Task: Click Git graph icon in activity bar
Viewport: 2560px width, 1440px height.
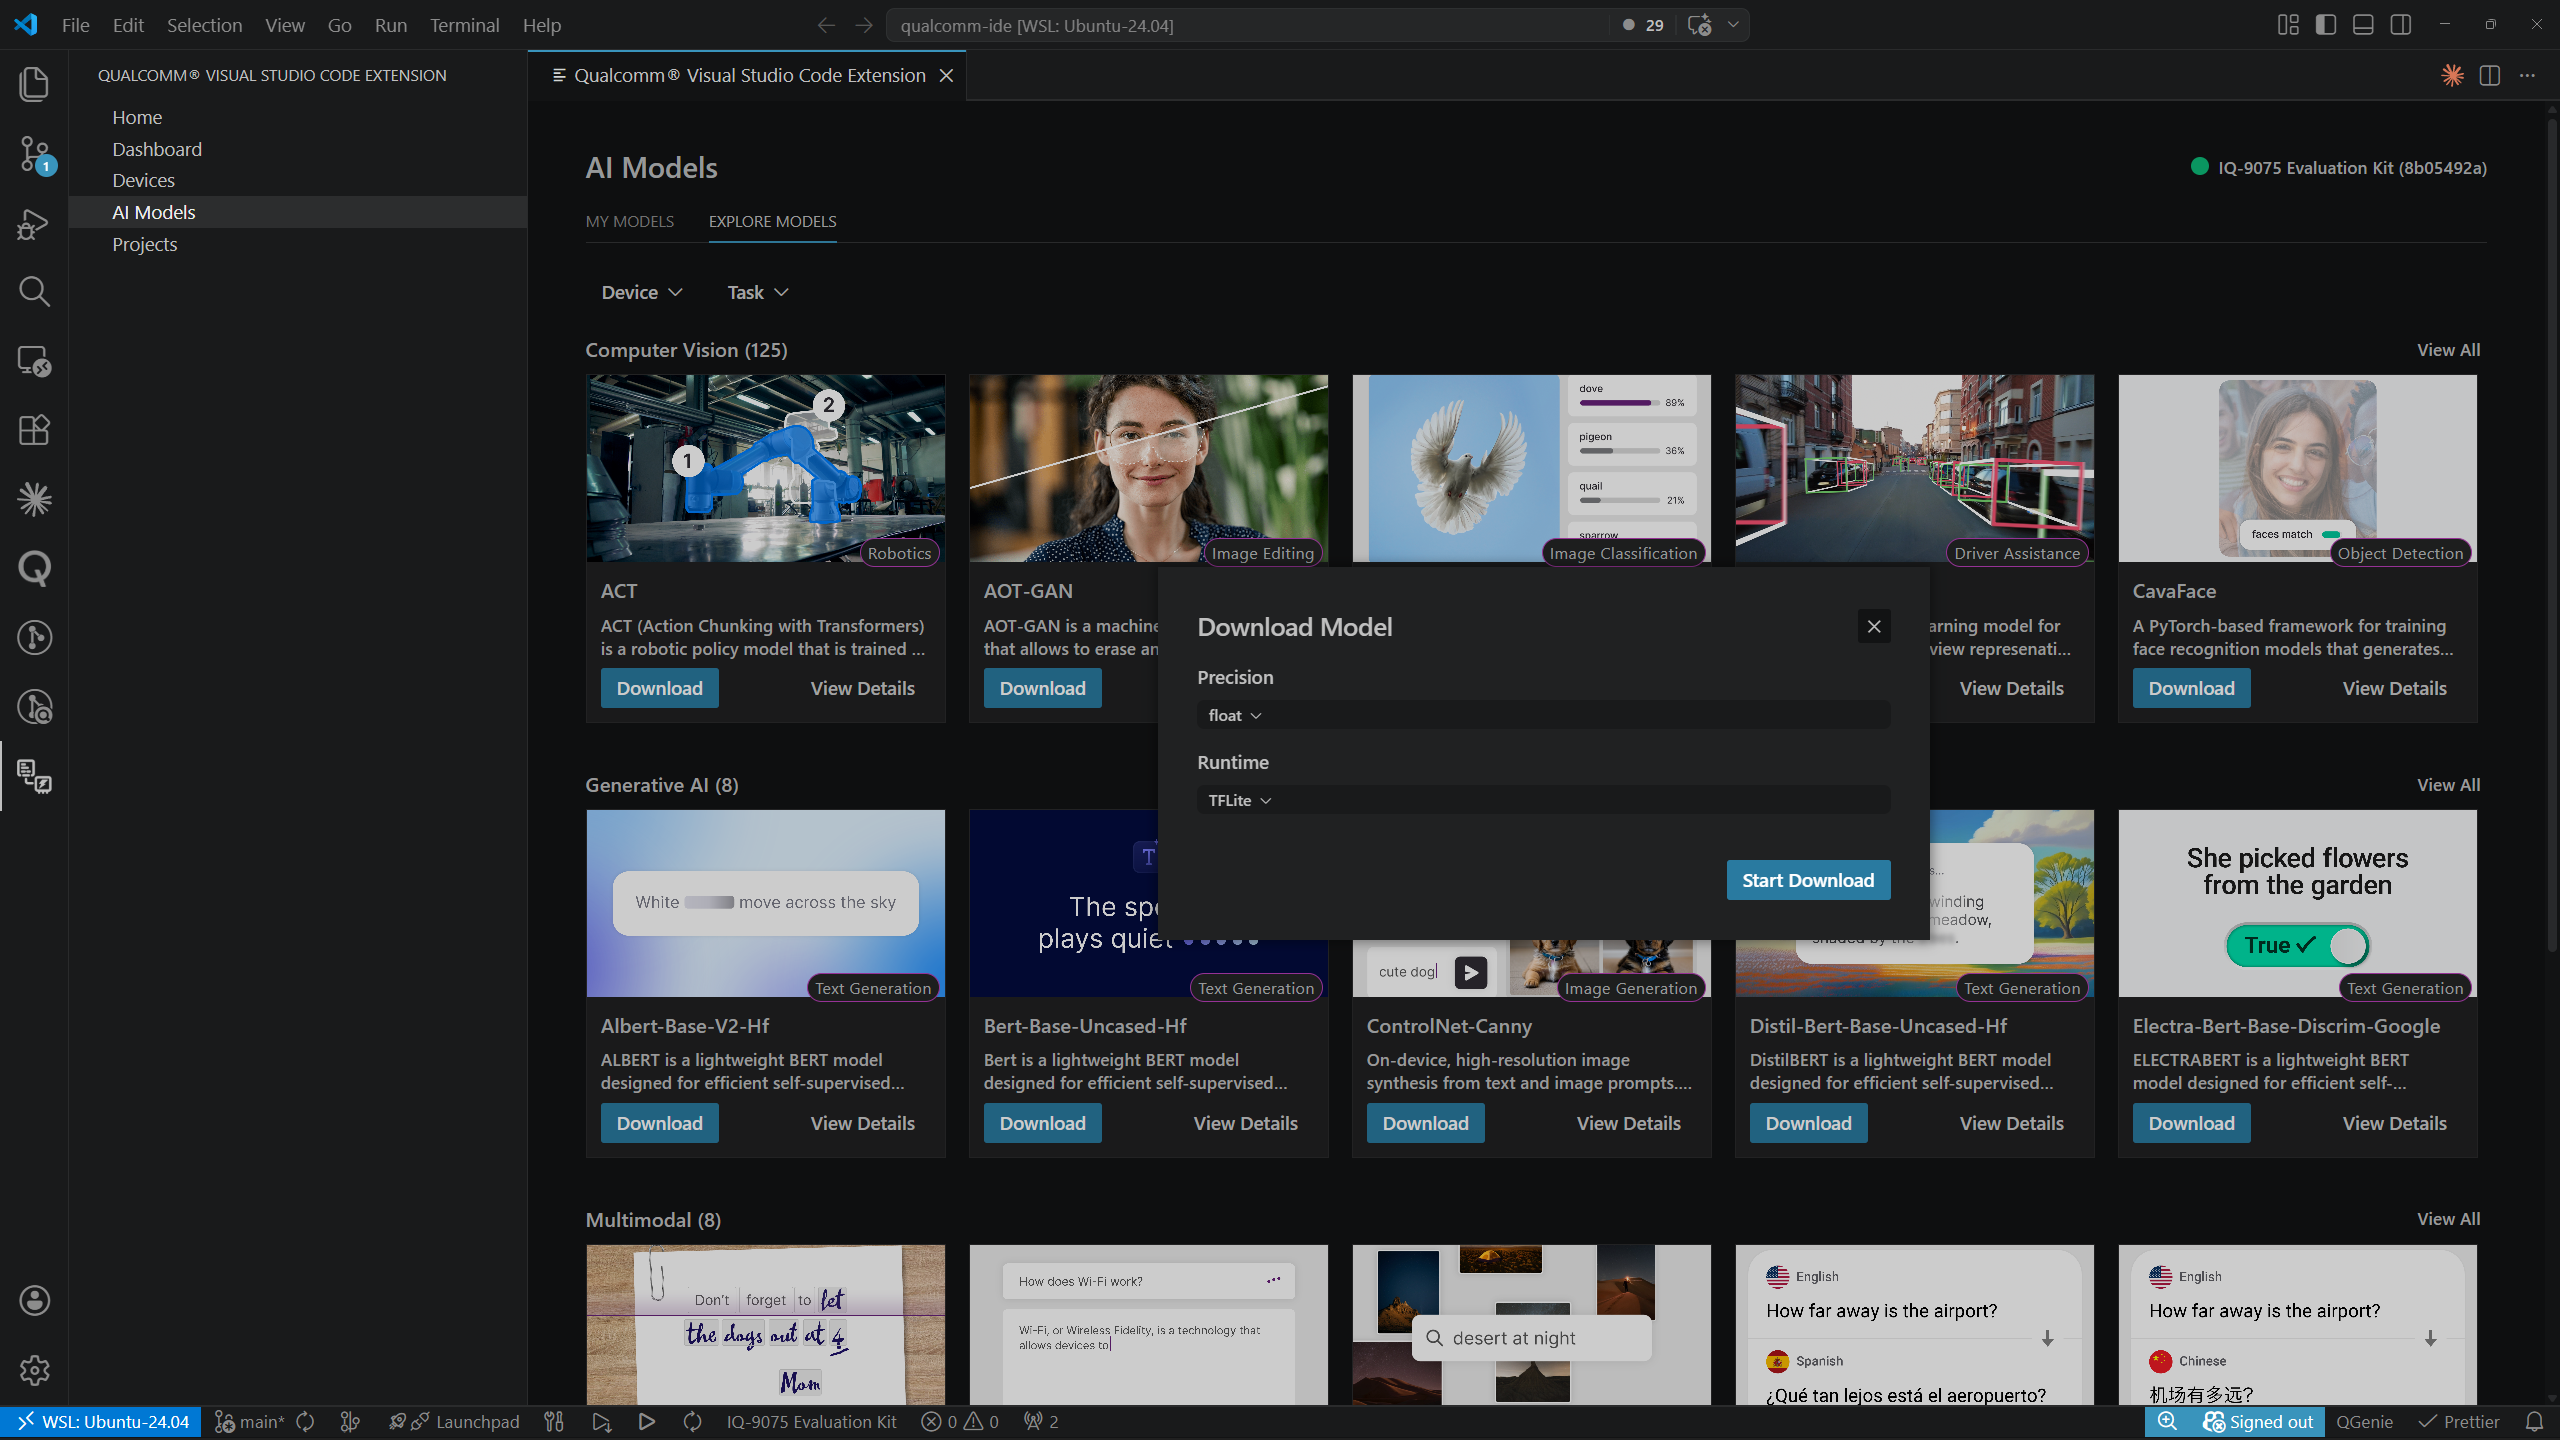Action: tap(34, 637)
